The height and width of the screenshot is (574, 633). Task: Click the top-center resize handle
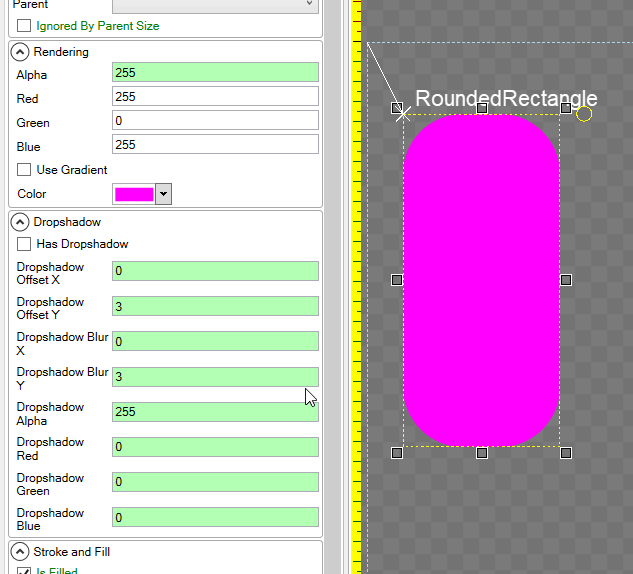click(482, 108)
